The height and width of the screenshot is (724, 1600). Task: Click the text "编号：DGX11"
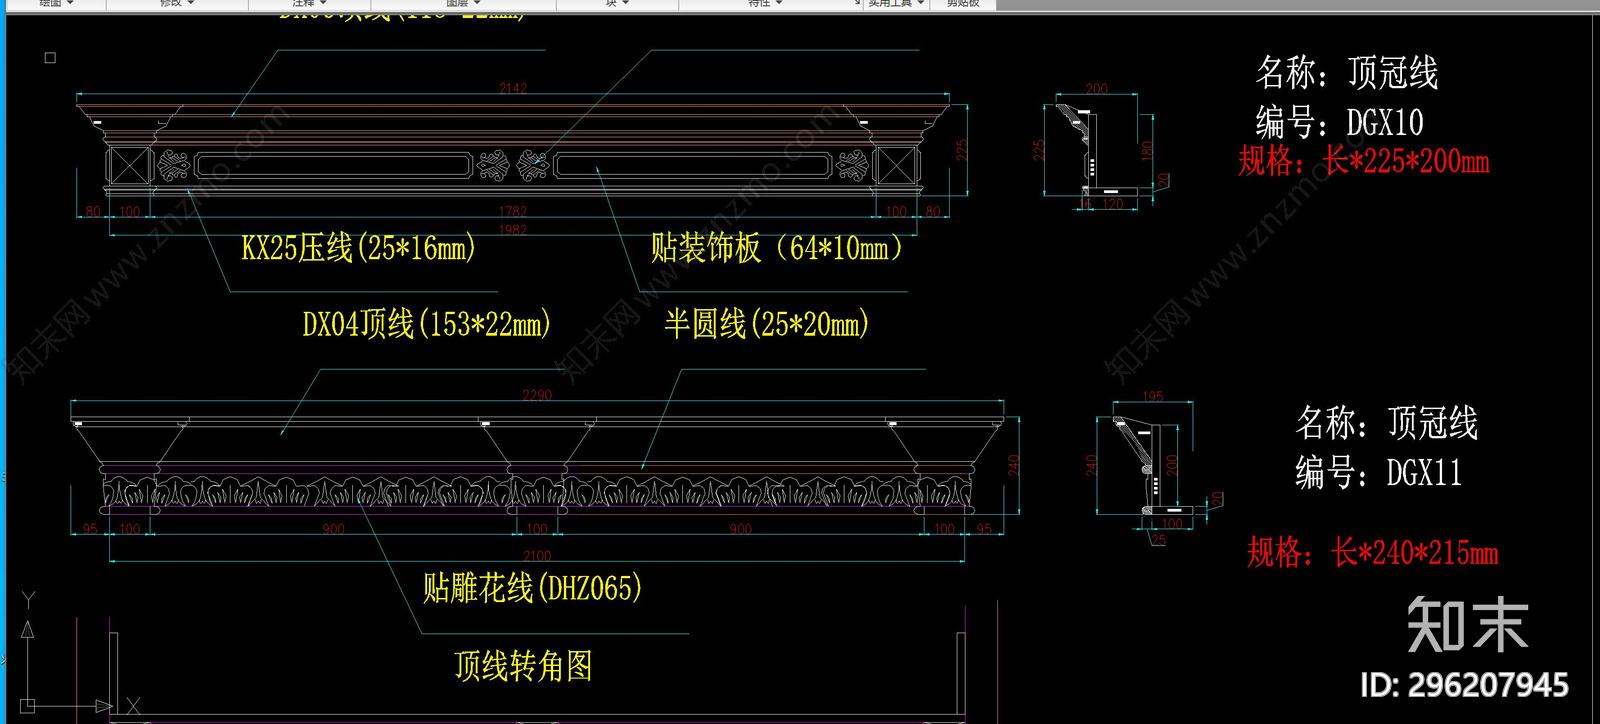pyautogui.click(x=1379, y=472)
